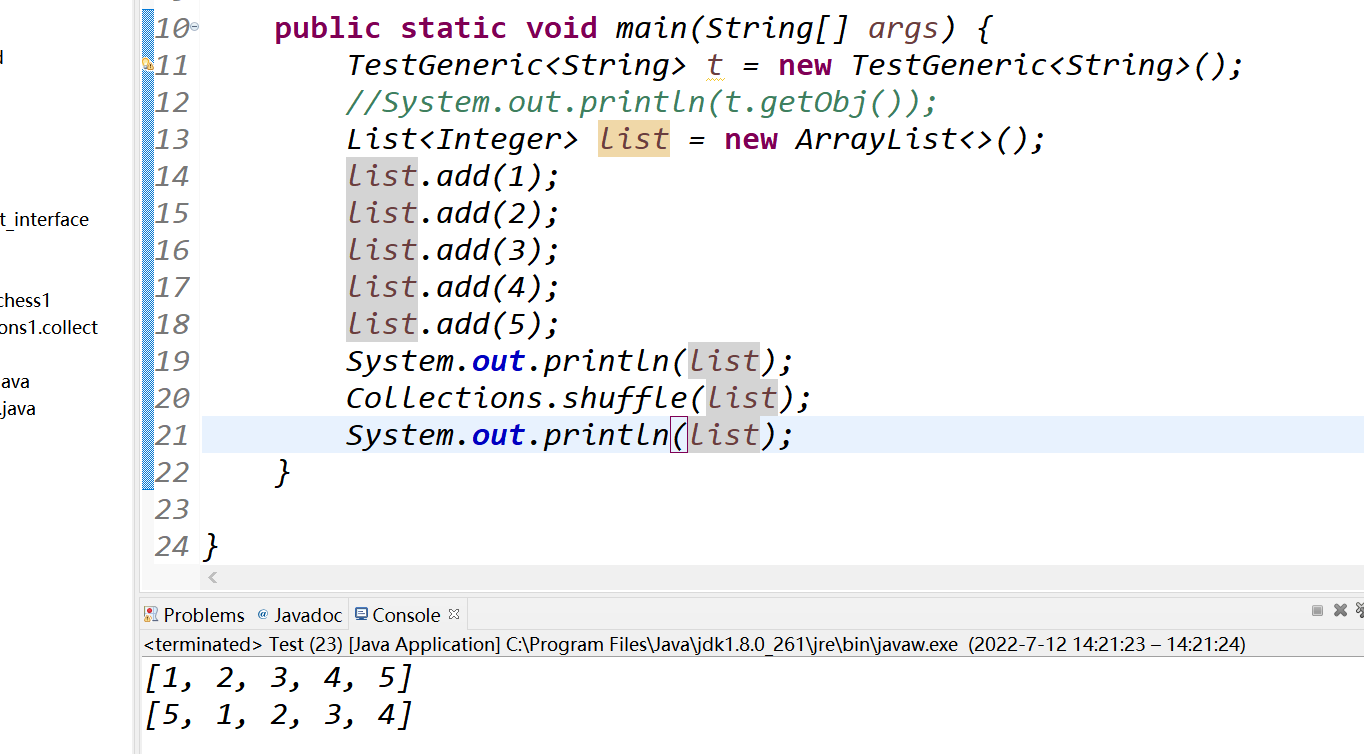Click line number 24 in the gutter

pos(172,546)
